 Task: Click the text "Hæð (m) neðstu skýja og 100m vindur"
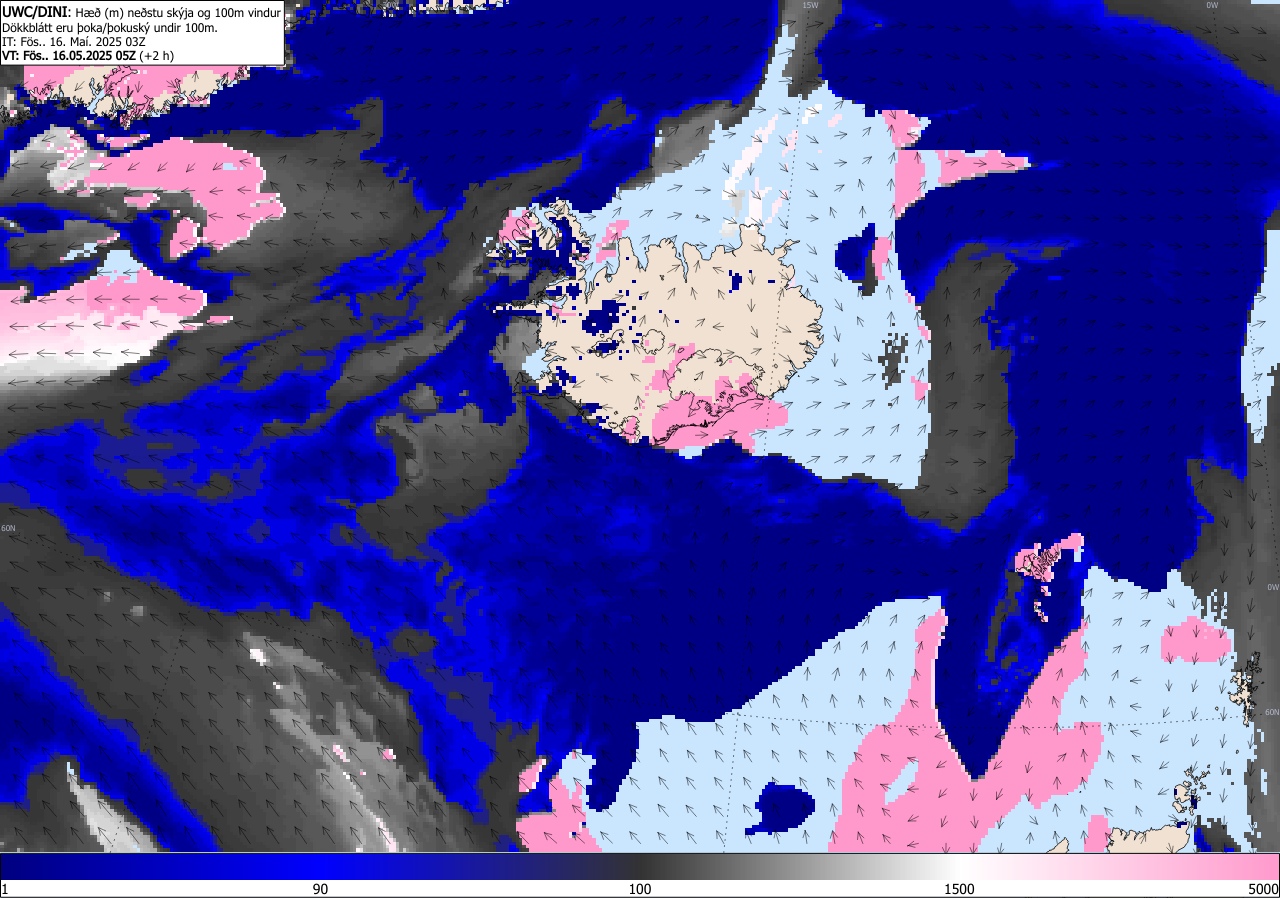(x=177, y=11)
